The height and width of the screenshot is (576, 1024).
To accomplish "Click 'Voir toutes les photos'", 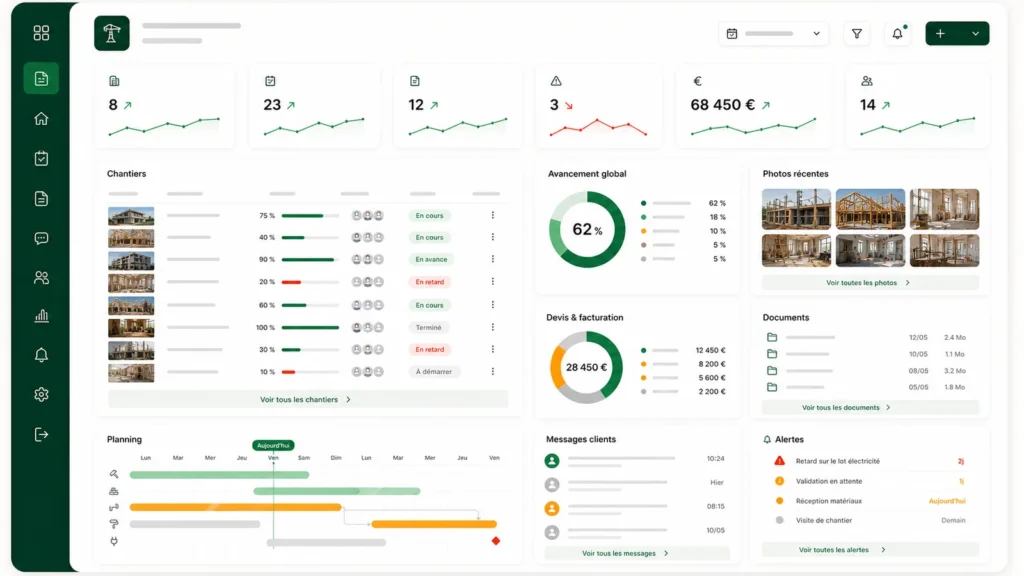I will (868, 283).
